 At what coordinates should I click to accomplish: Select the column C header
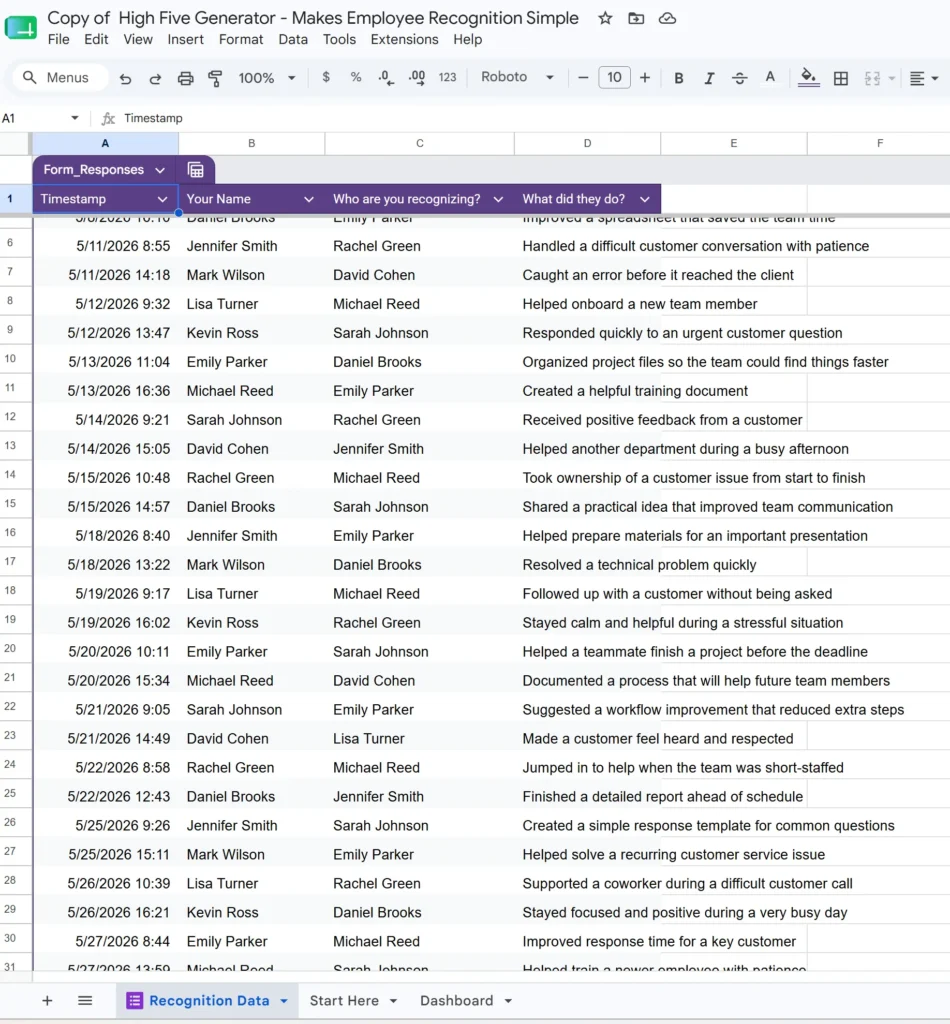click(x=419, y=143)
